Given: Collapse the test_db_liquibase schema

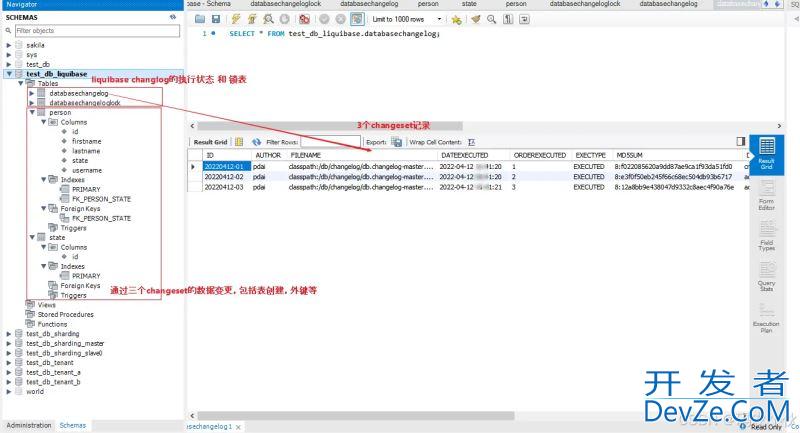Looking at the screenshot, I should (9, 74).
